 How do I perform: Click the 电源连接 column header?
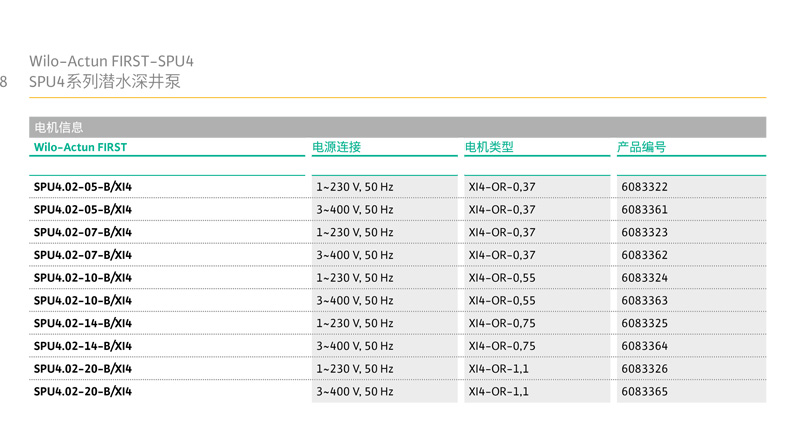tap(336, 147)
